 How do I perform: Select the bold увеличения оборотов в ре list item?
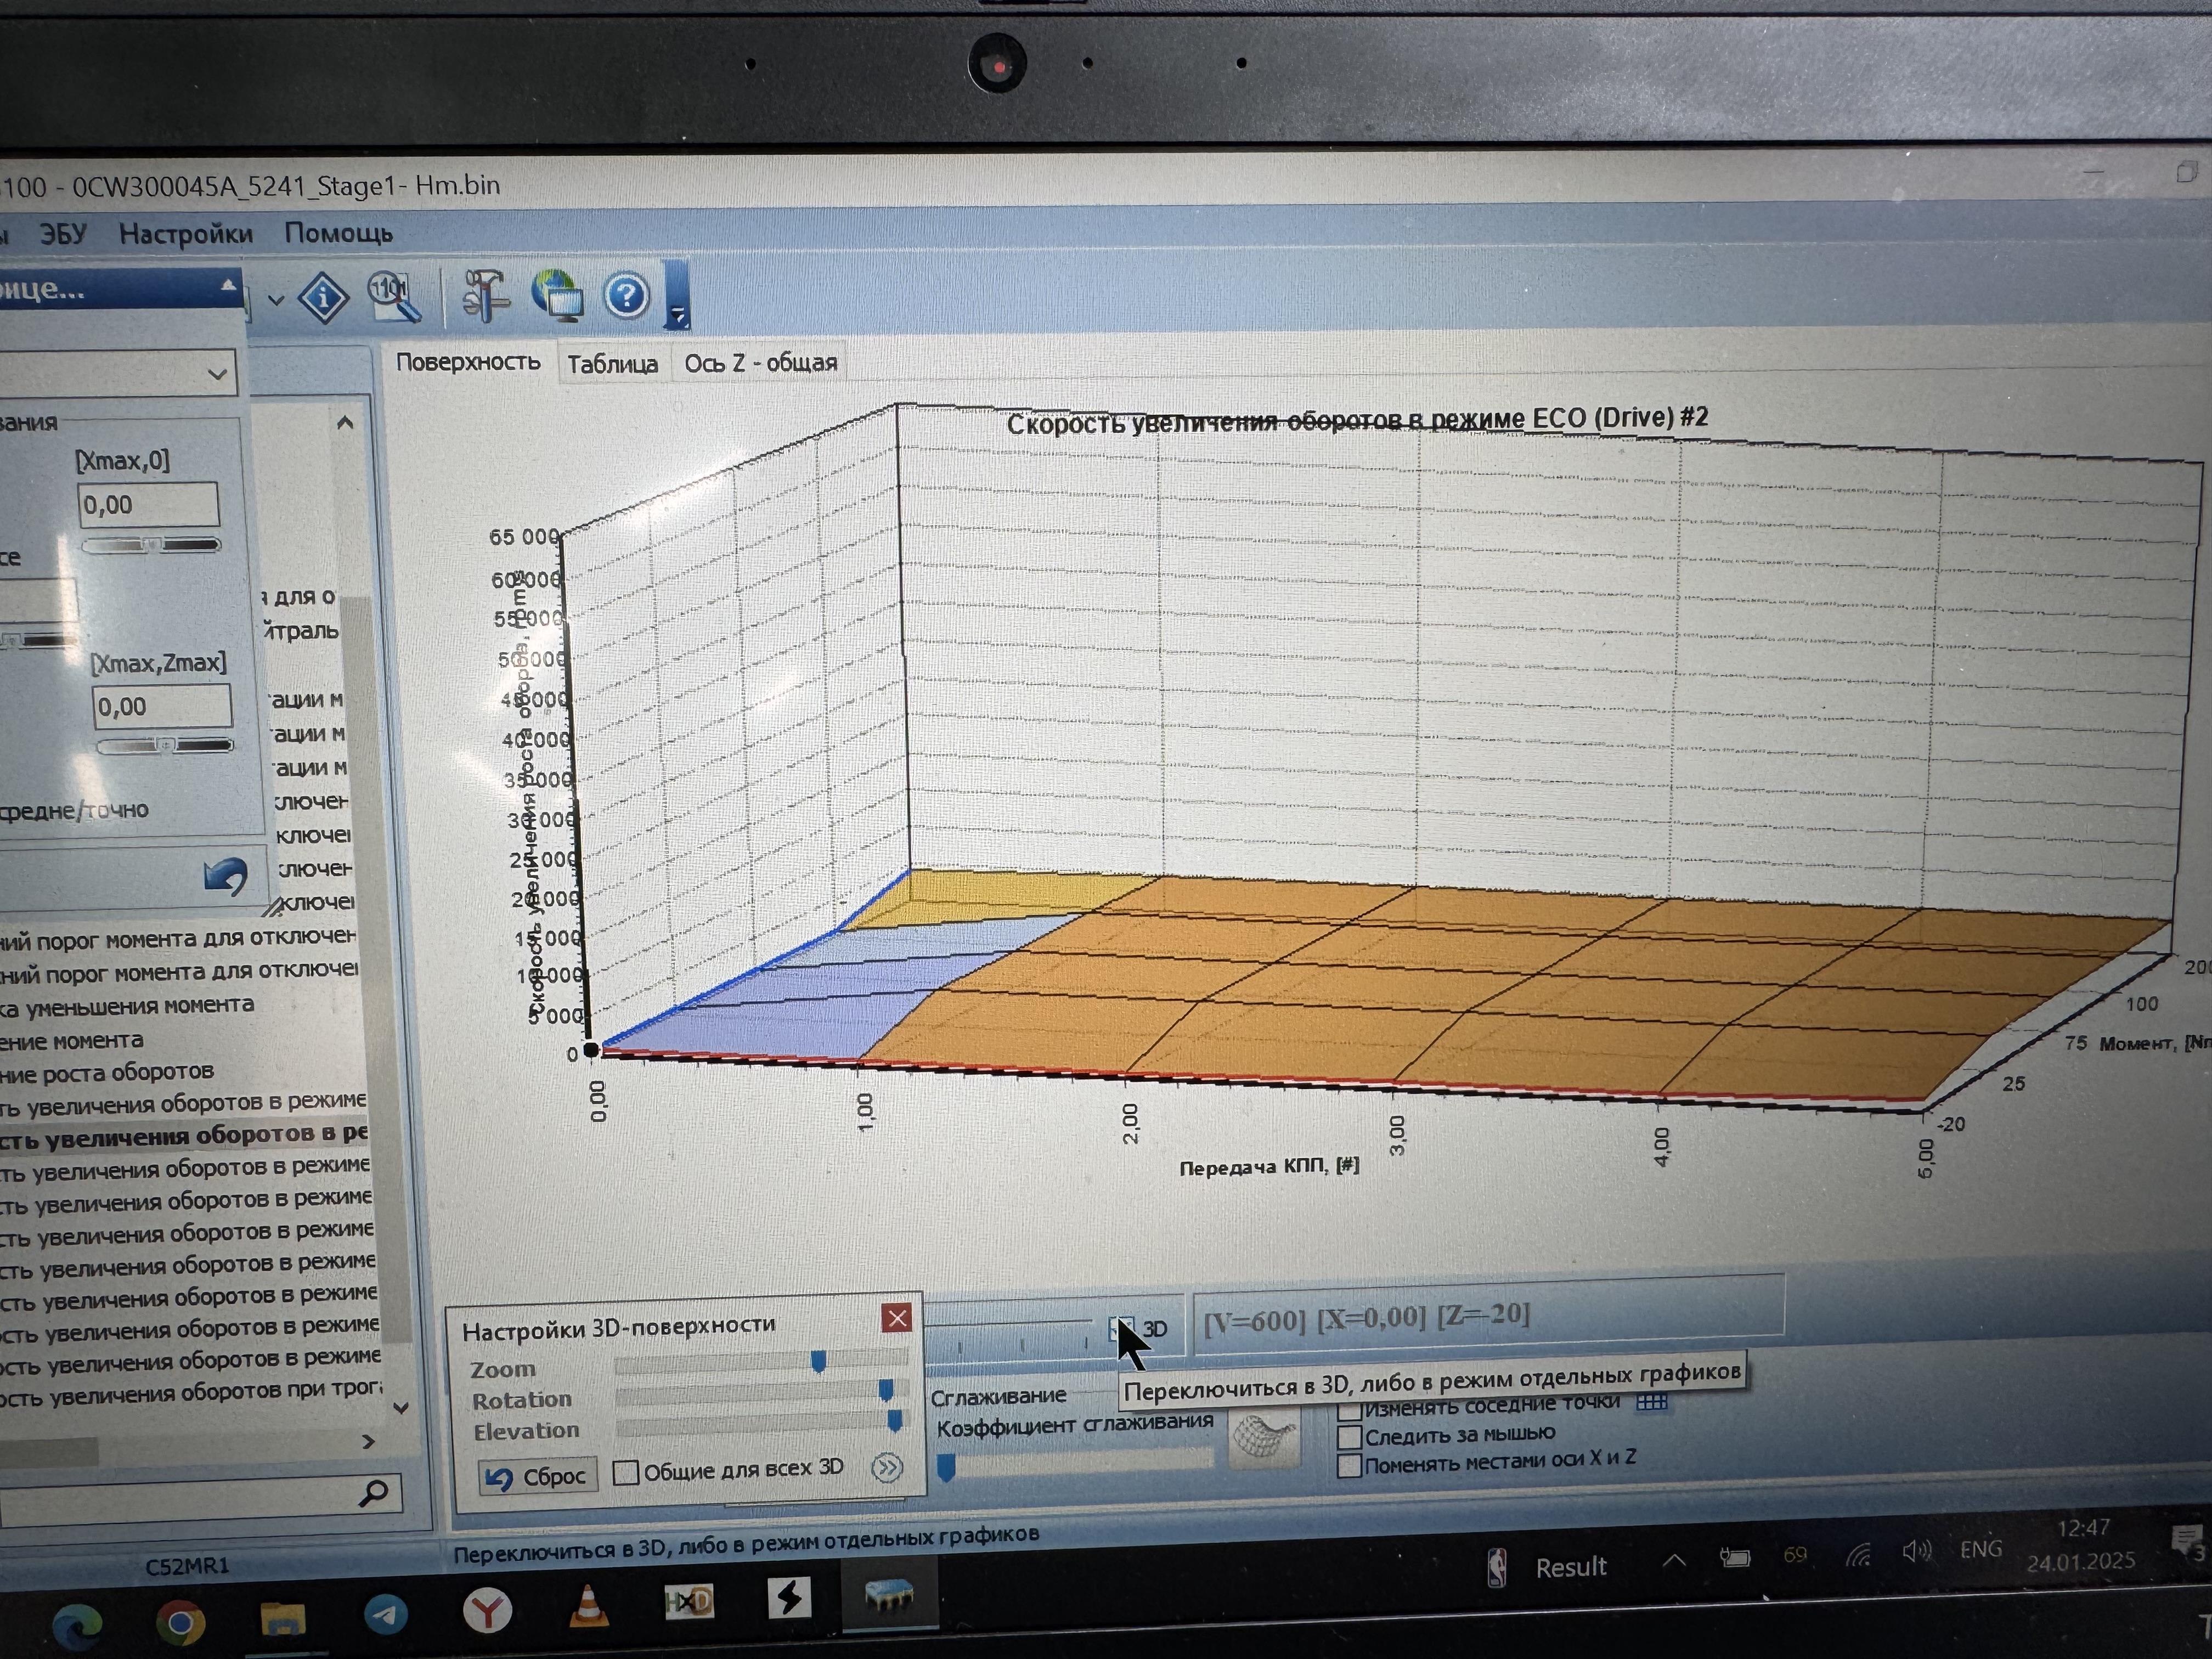(184, 1136)
